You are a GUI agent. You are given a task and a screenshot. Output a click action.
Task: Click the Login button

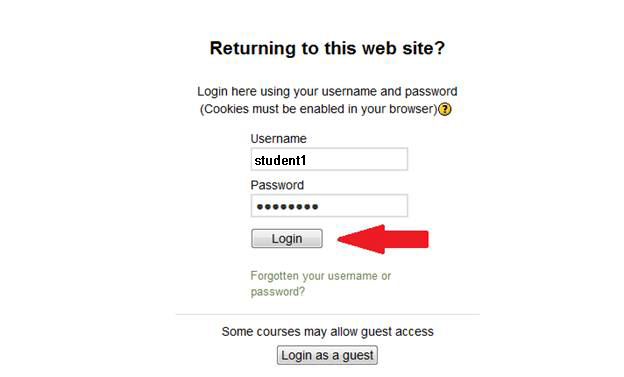pos(287,238)
